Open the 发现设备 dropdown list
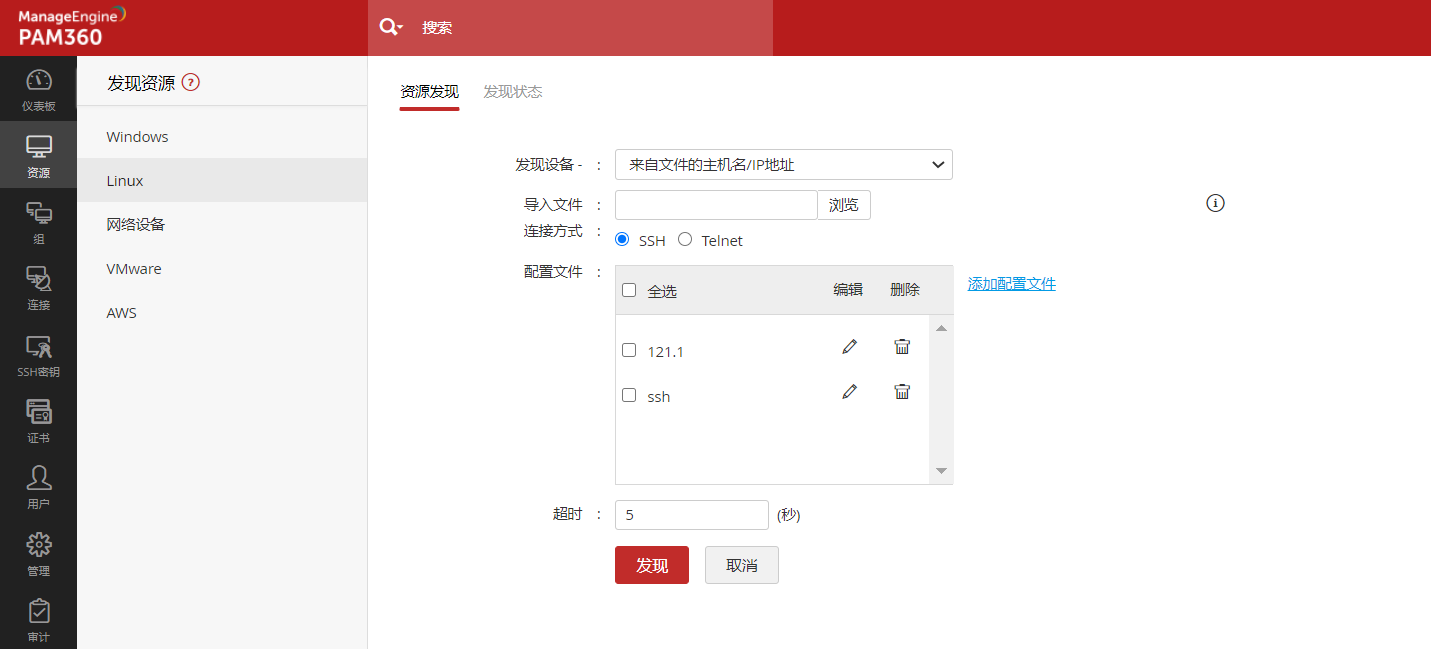The height and width of the screenshot is (649, 1431). coord(784,164)
